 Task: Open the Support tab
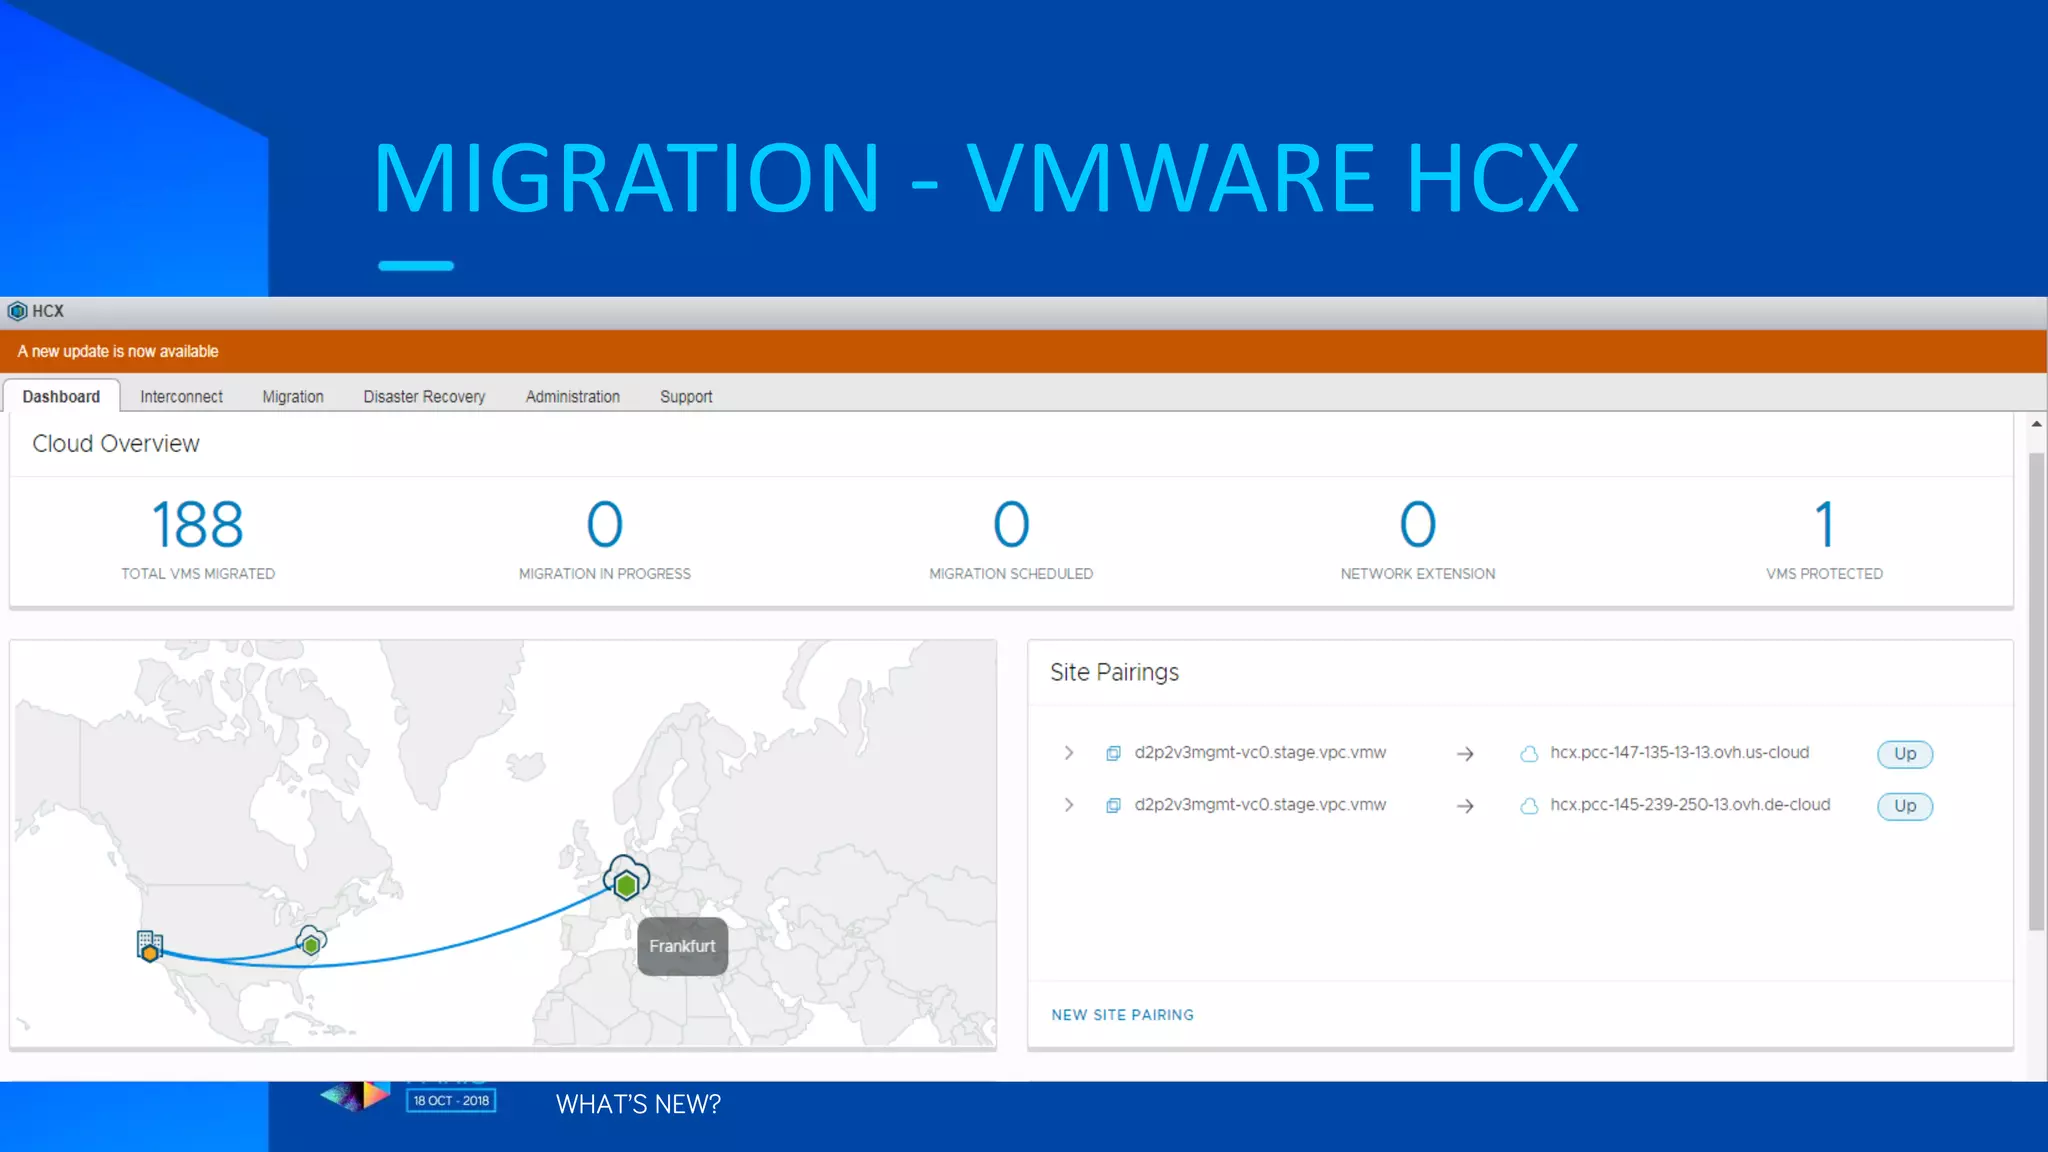pos(686,397)
